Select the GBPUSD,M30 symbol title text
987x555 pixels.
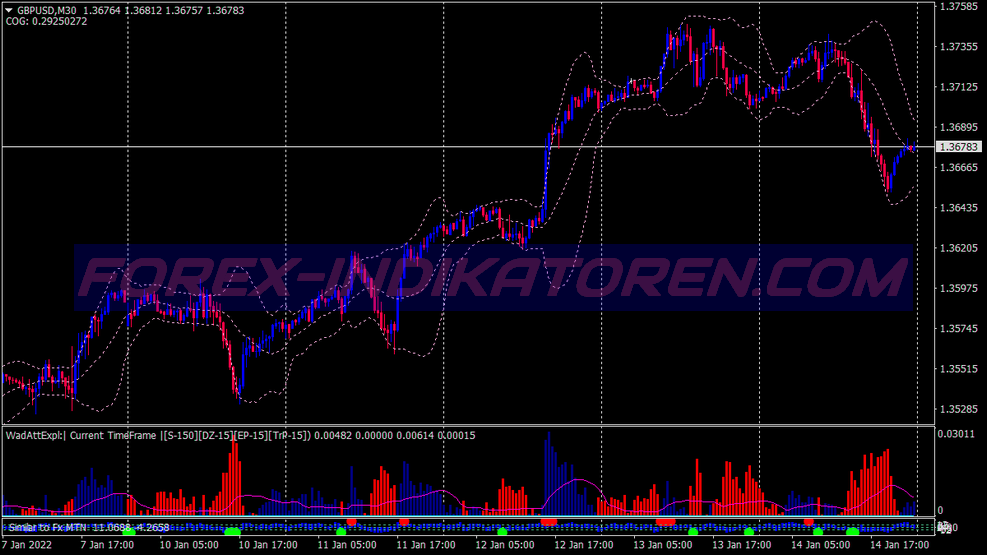click(x=47, y=11)
